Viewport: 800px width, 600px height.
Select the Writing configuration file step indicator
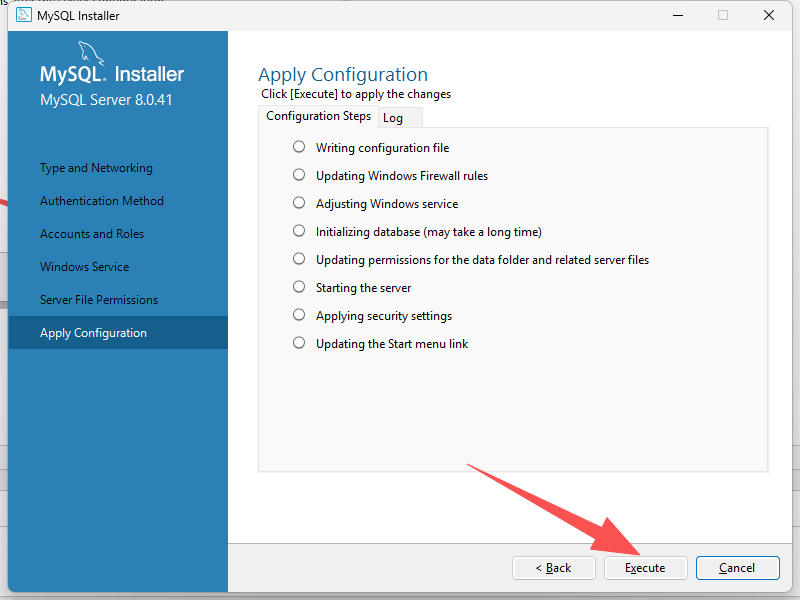pyautogui.click(x=299, y=147)
